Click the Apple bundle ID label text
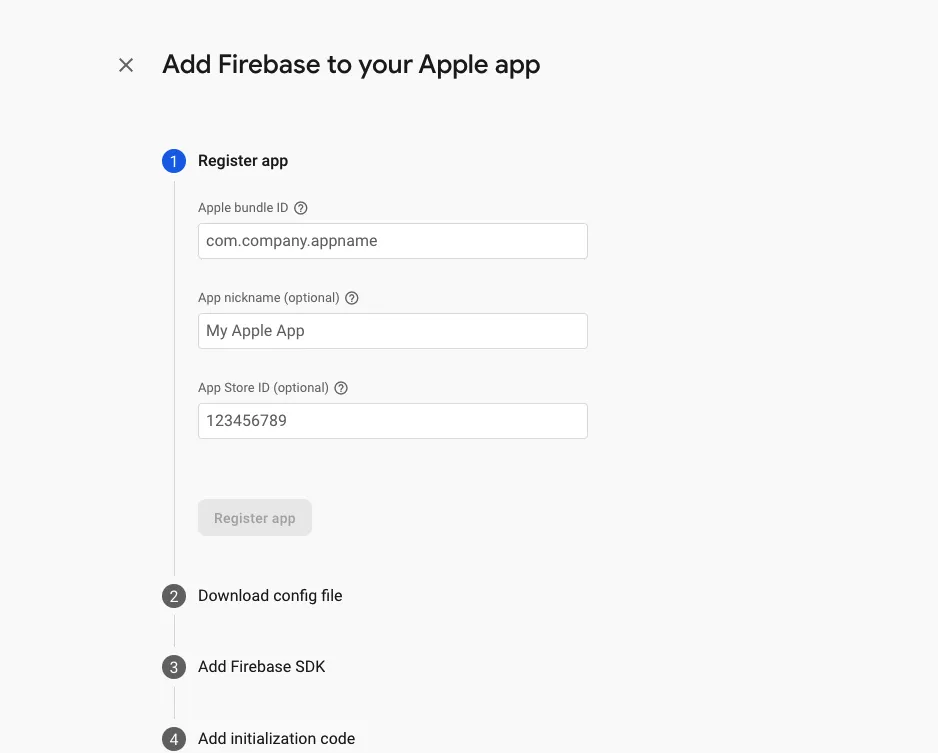This screenshot has height=753, width=938. pyautogui.click(x=243, y=208)
